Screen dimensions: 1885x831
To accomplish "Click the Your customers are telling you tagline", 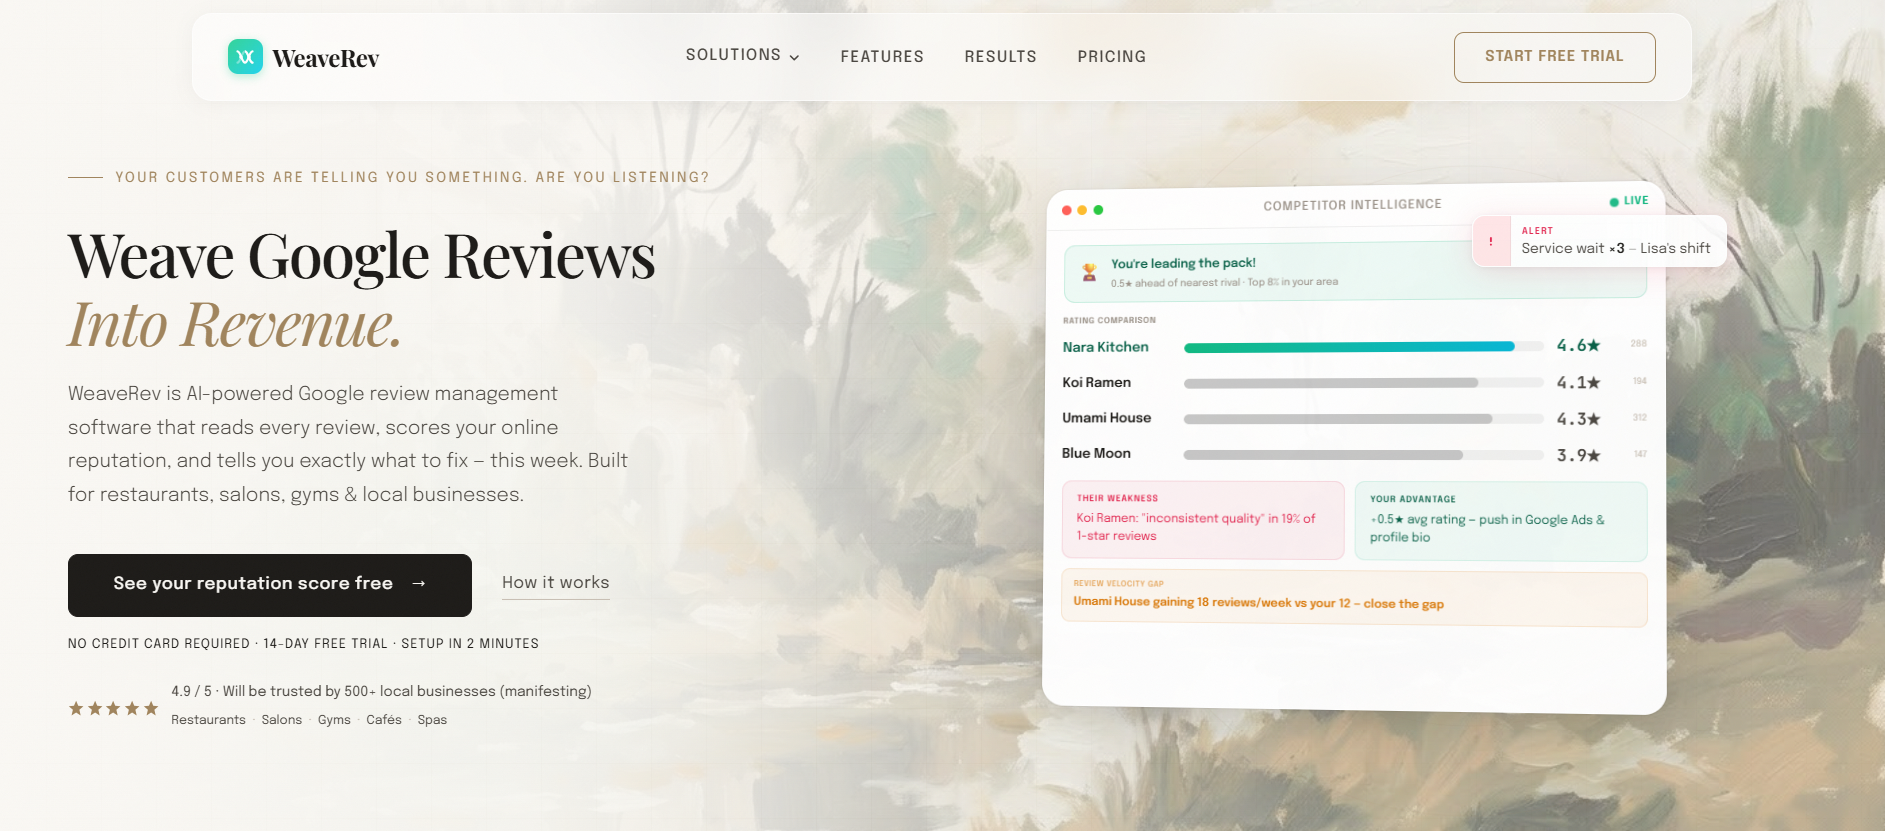I will pyautogui.click(x=412, y=177).
